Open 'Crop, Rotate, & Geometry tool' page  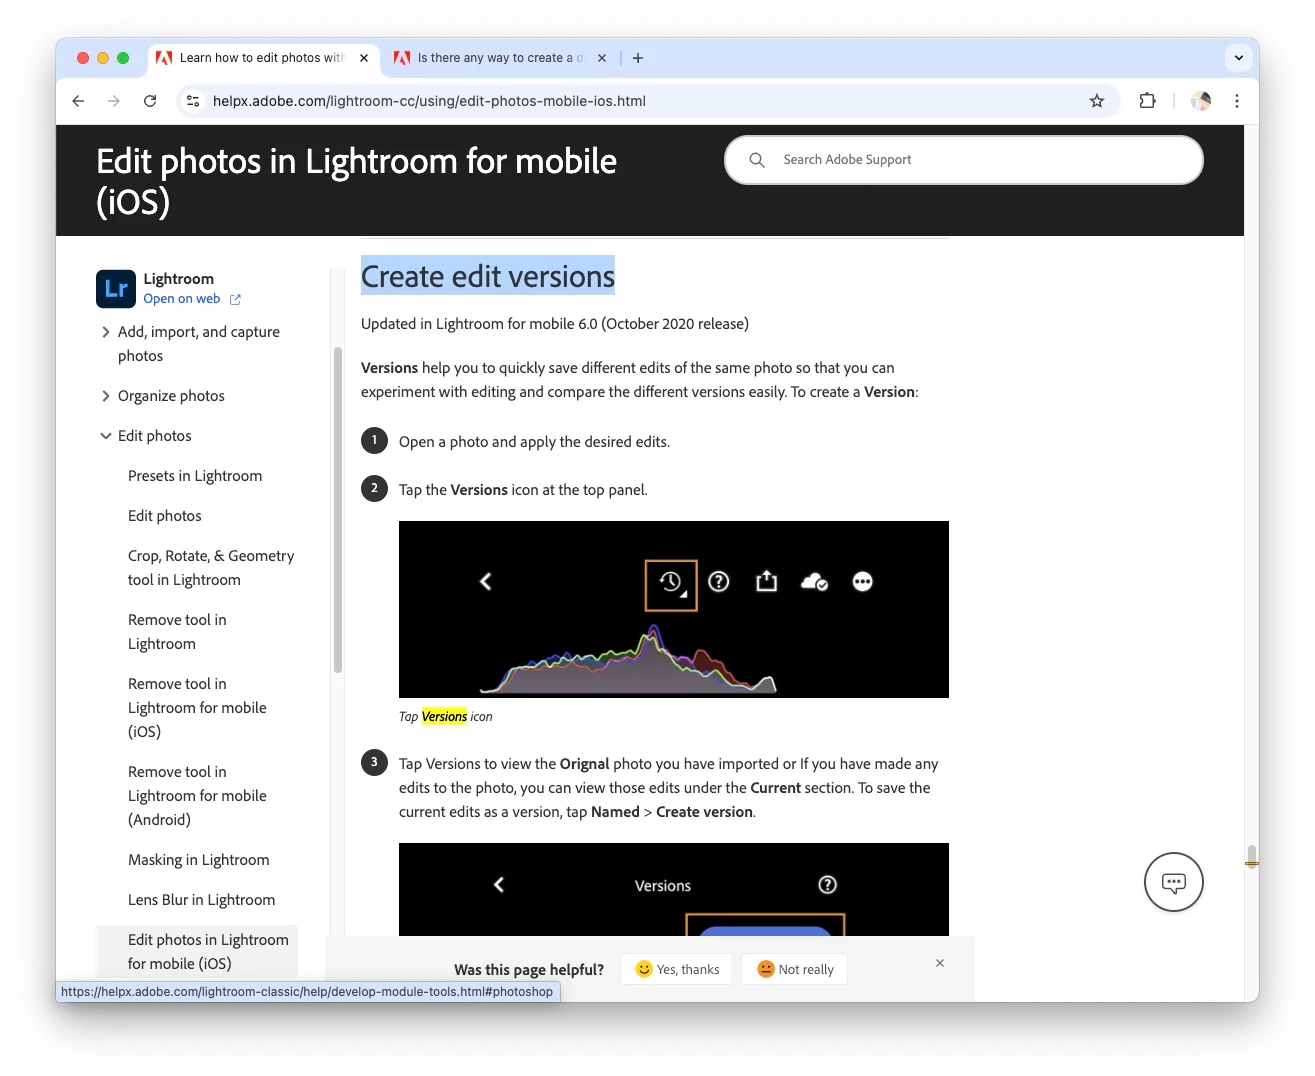pyautogui.click(x=211, y=568)
